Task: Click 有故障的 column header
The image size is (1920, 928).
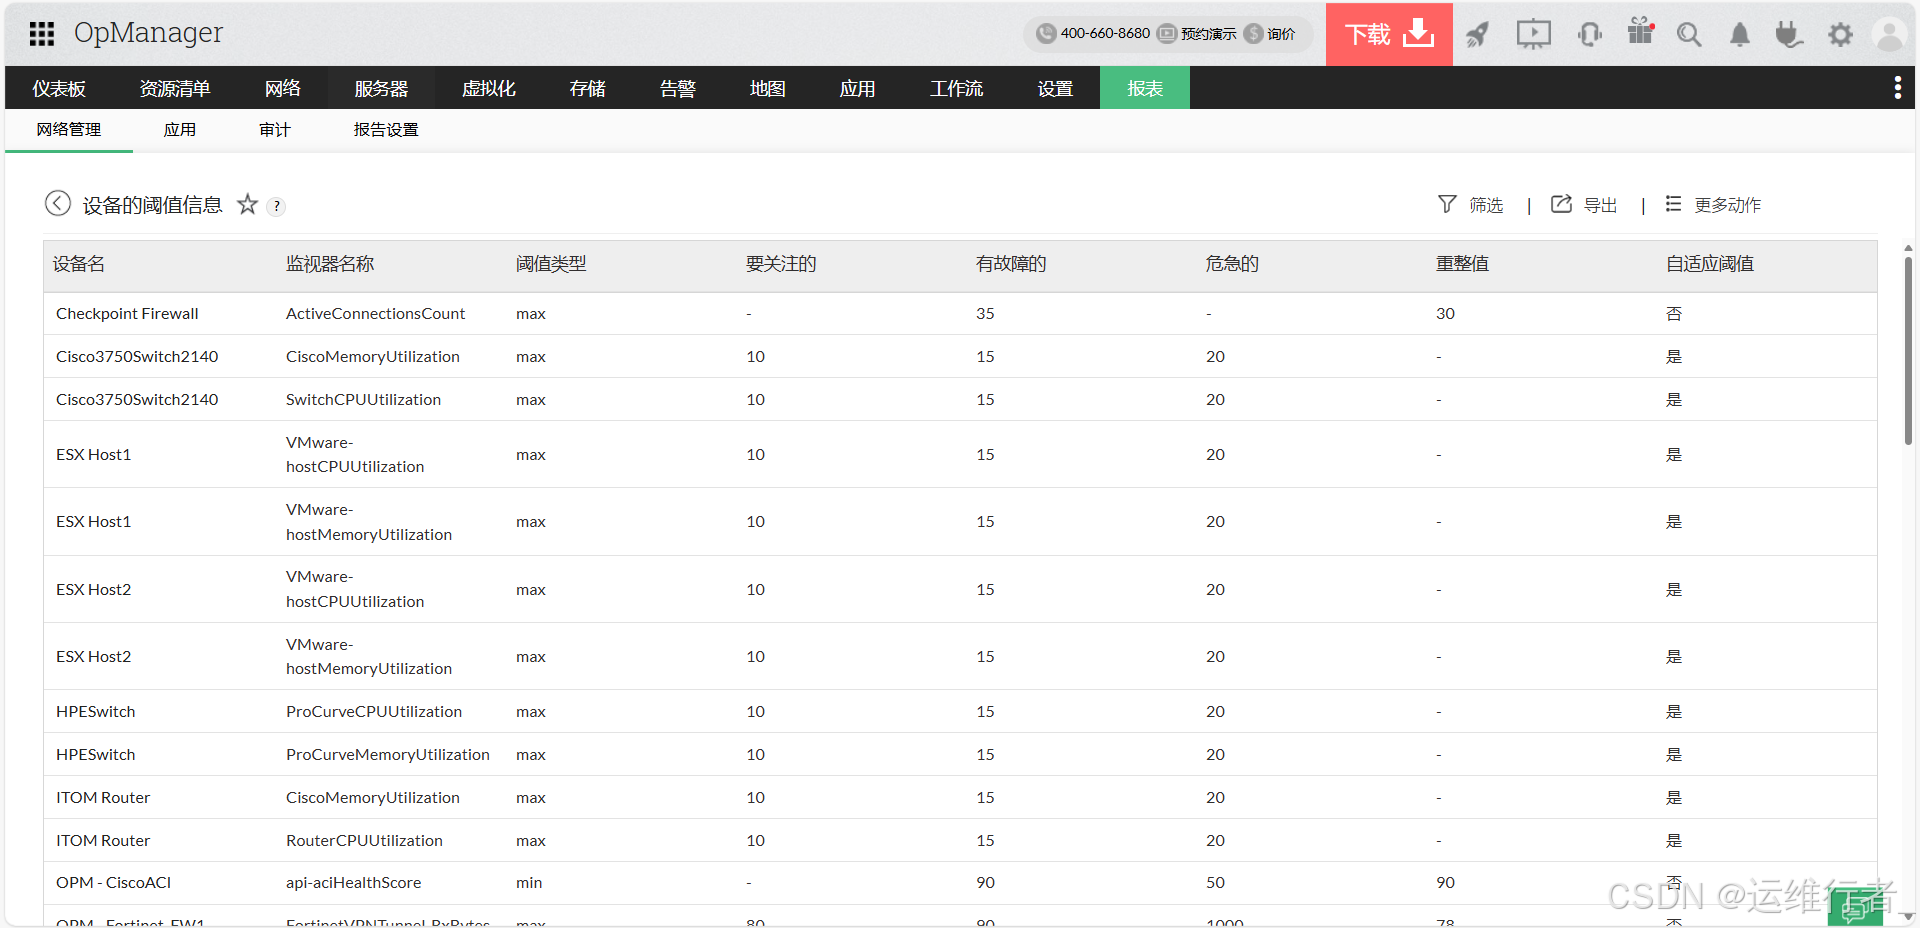Action: click(1011, 264)
